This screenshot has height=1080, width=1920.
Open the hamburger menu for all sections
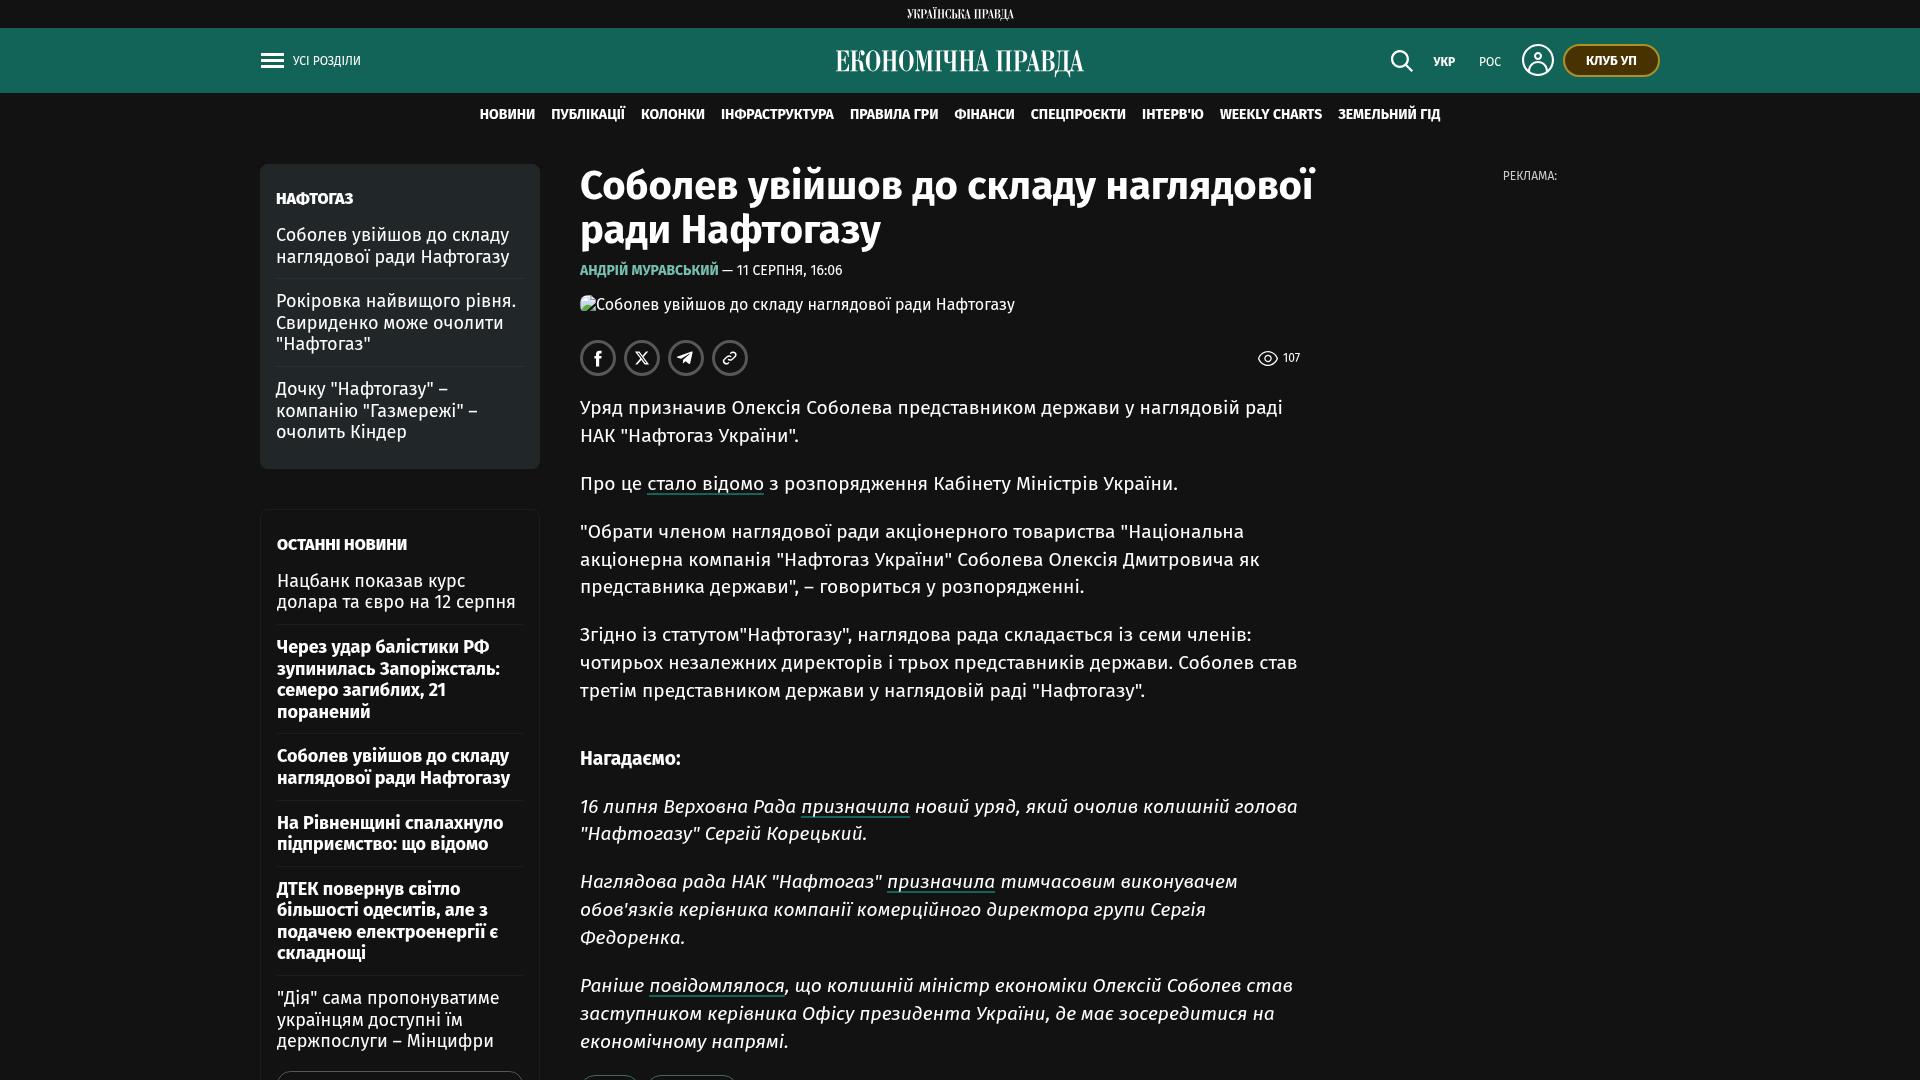point(272,61)
